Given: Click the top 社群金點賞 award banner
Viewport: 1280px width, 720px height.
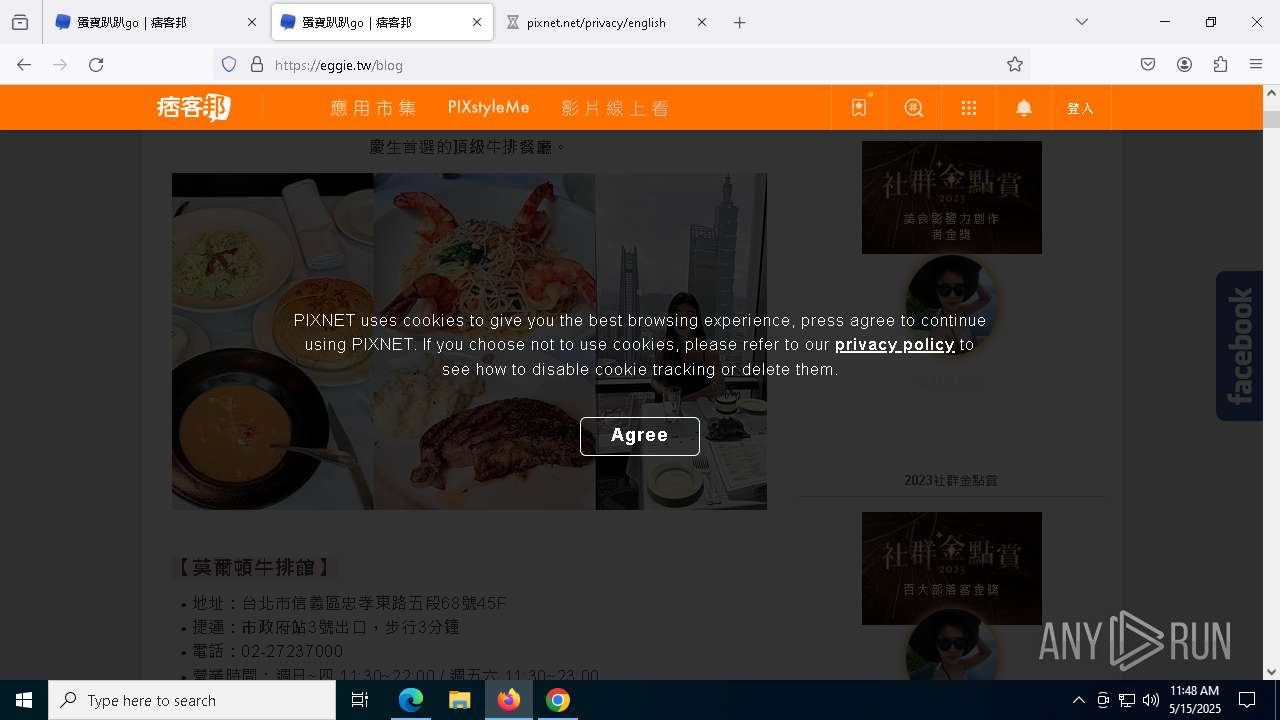Looking at the screenshot, I should coord(952,197).
